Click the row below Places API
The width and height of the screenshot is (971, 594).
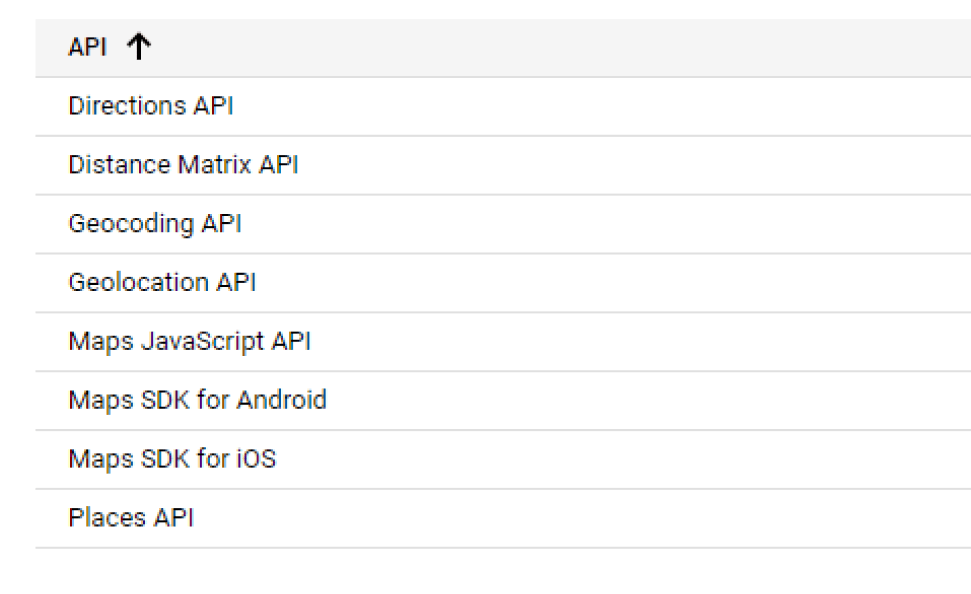(300, 560)
